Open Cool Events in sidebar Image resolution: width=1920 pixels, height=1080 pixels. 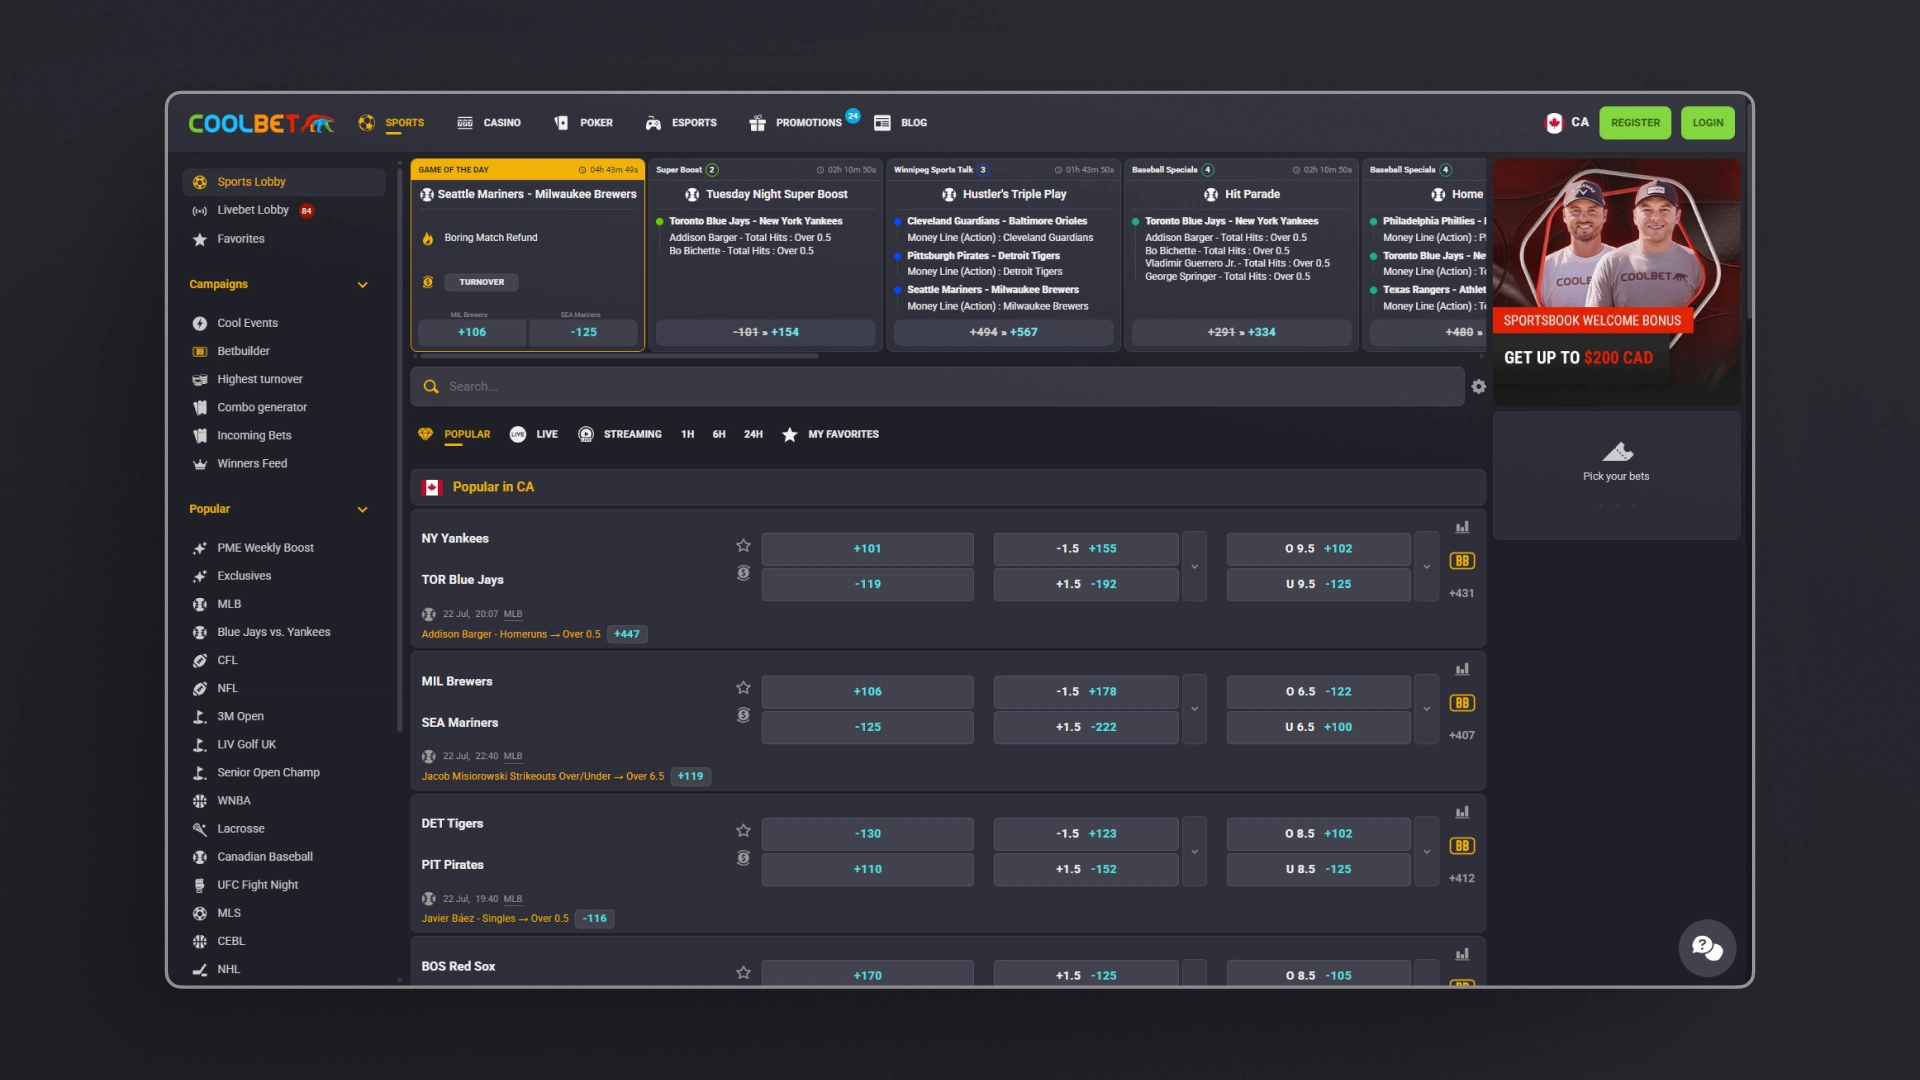click(x=247, y=323)
